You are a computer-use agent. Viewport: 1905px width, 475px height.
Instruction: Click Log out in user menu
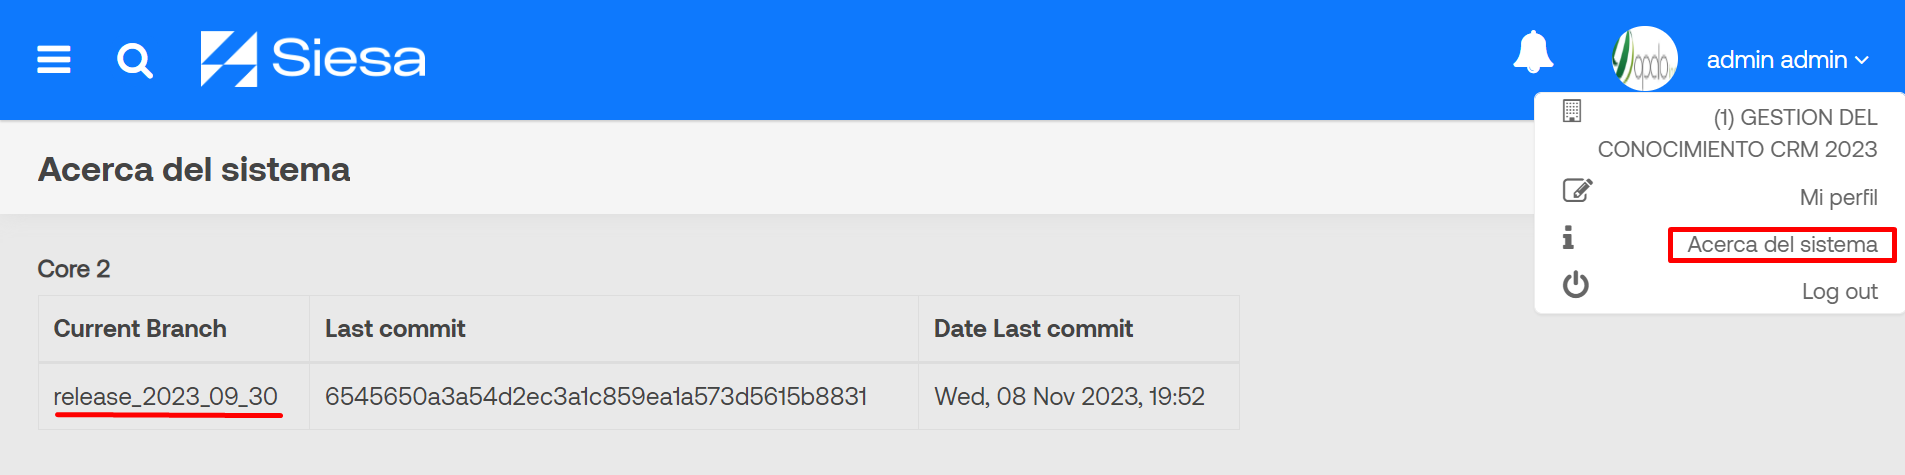click(x=1839, y=291)
